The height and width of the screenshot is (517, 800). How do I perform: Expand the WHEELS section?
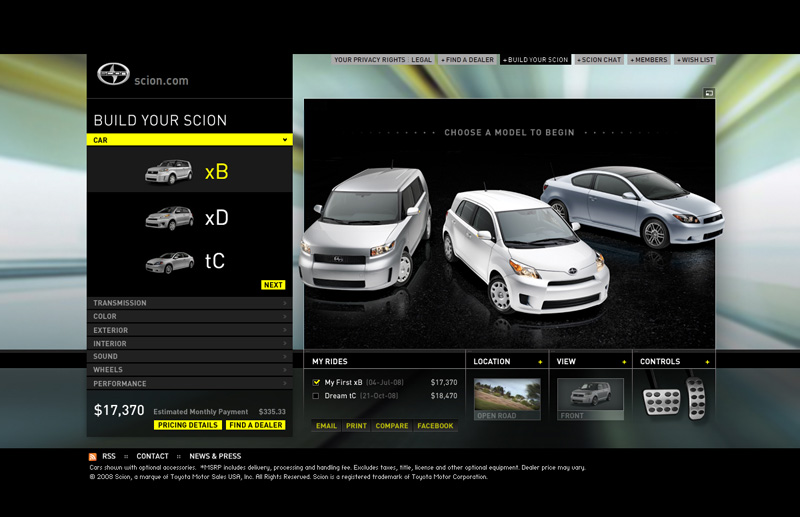click(x=190, y=370)
